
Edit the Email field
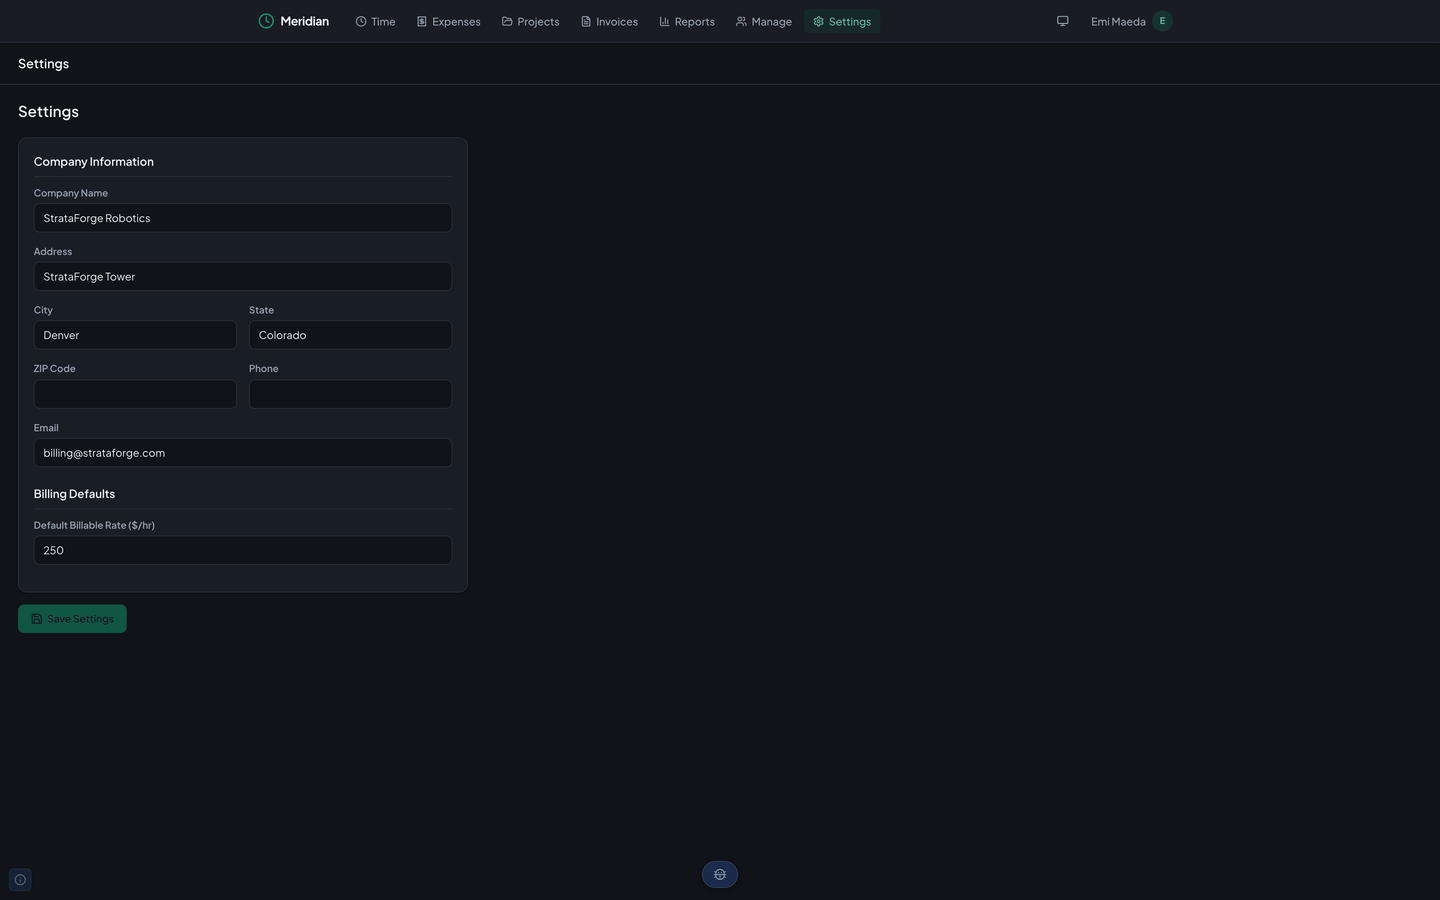coord(243,453)
